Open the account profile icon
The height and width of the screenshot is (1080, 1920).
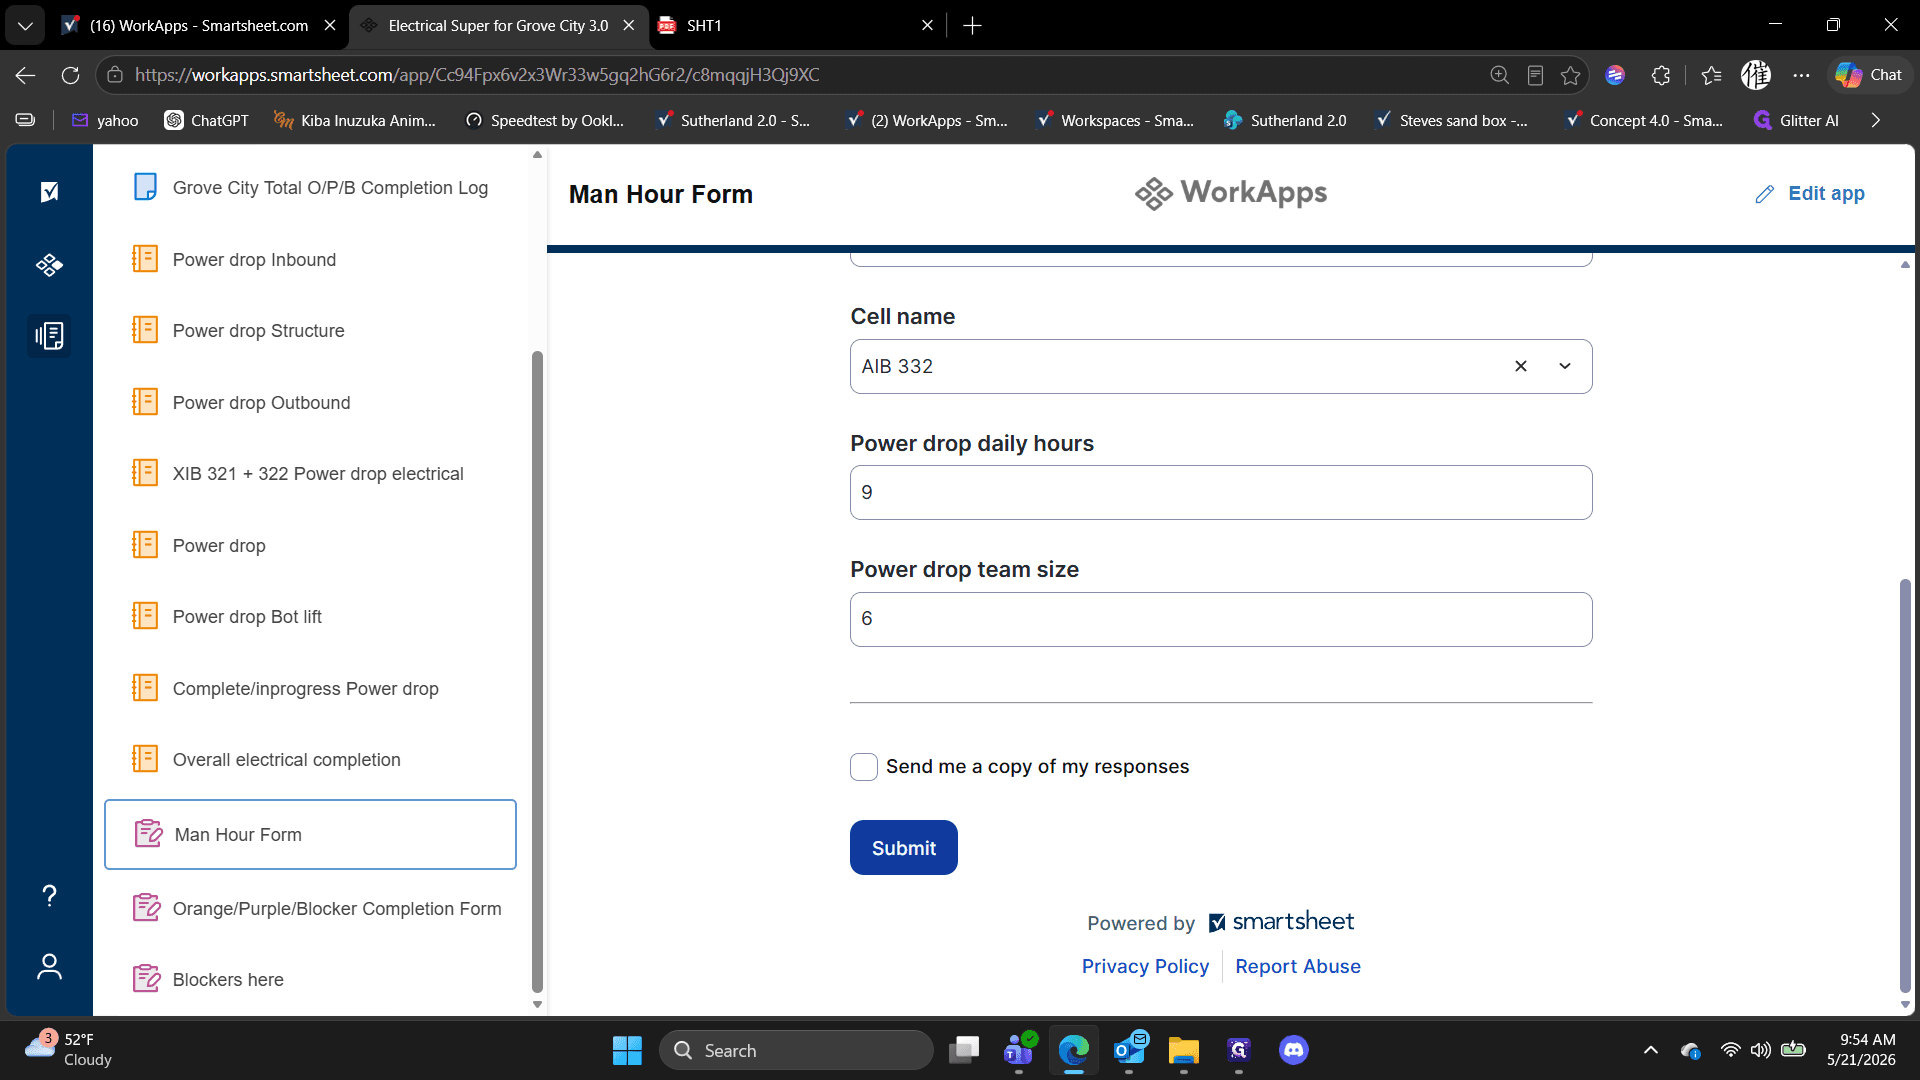(x=49, y=967)
